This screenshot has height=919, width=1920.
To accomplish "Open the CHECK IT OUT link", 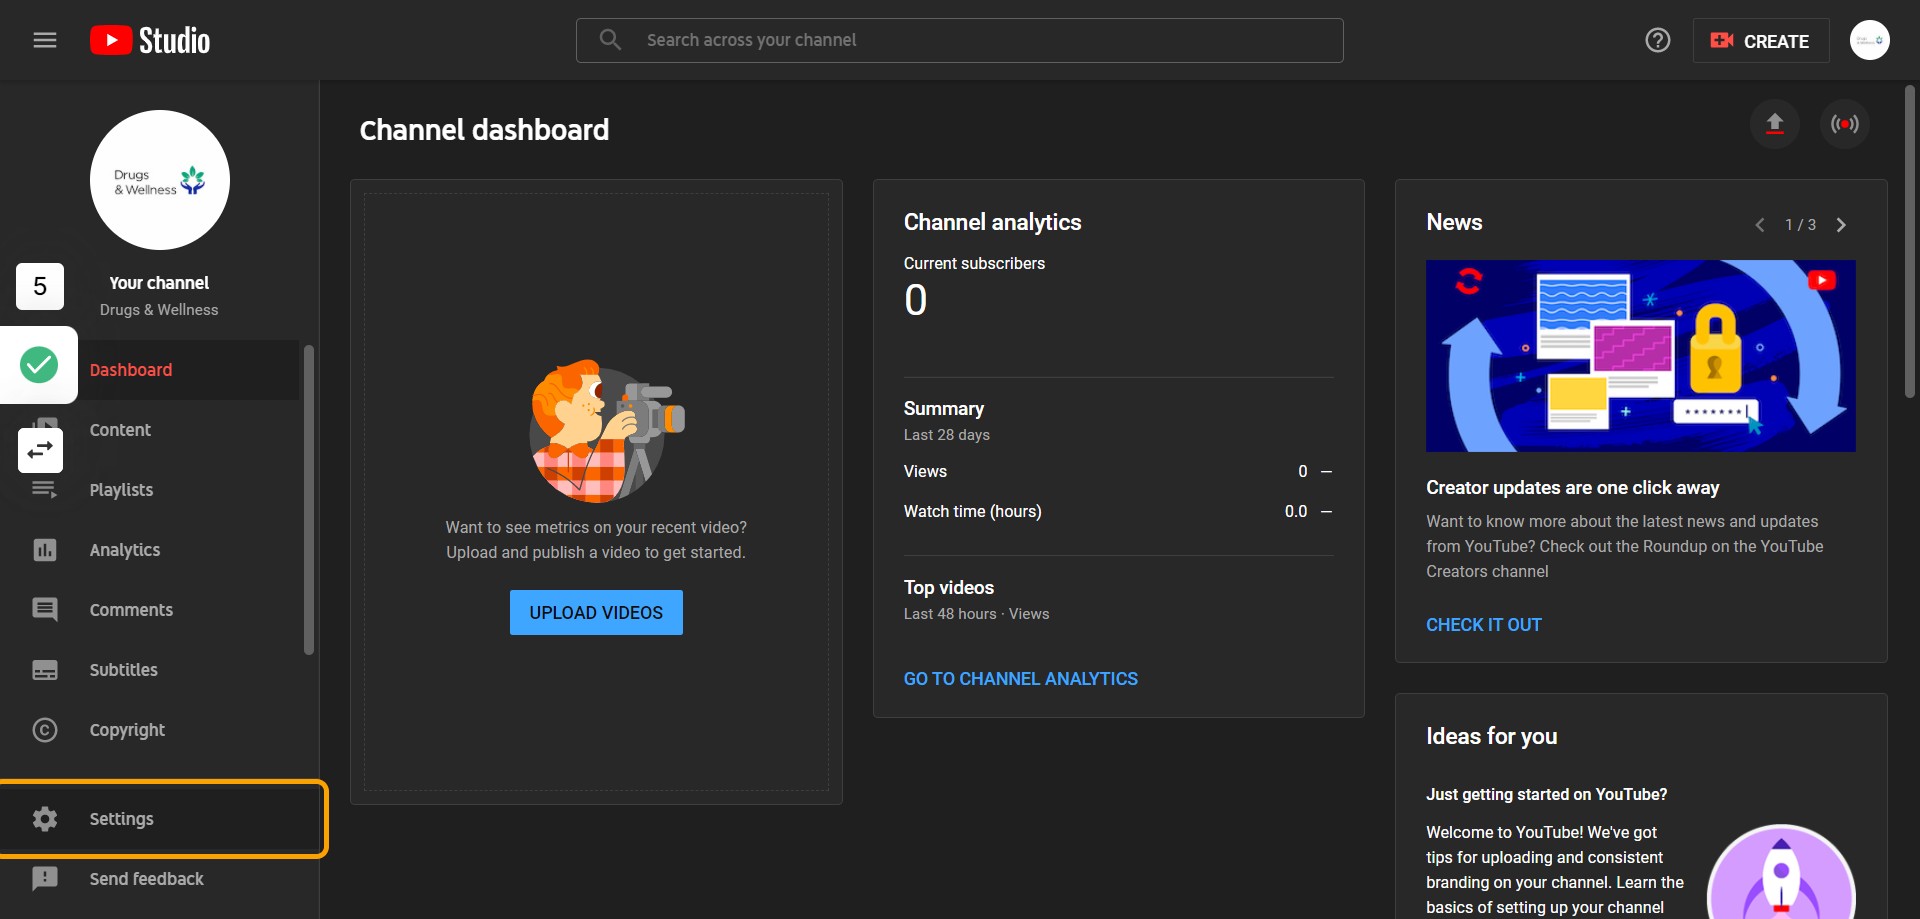I will tap(1484, 625).
